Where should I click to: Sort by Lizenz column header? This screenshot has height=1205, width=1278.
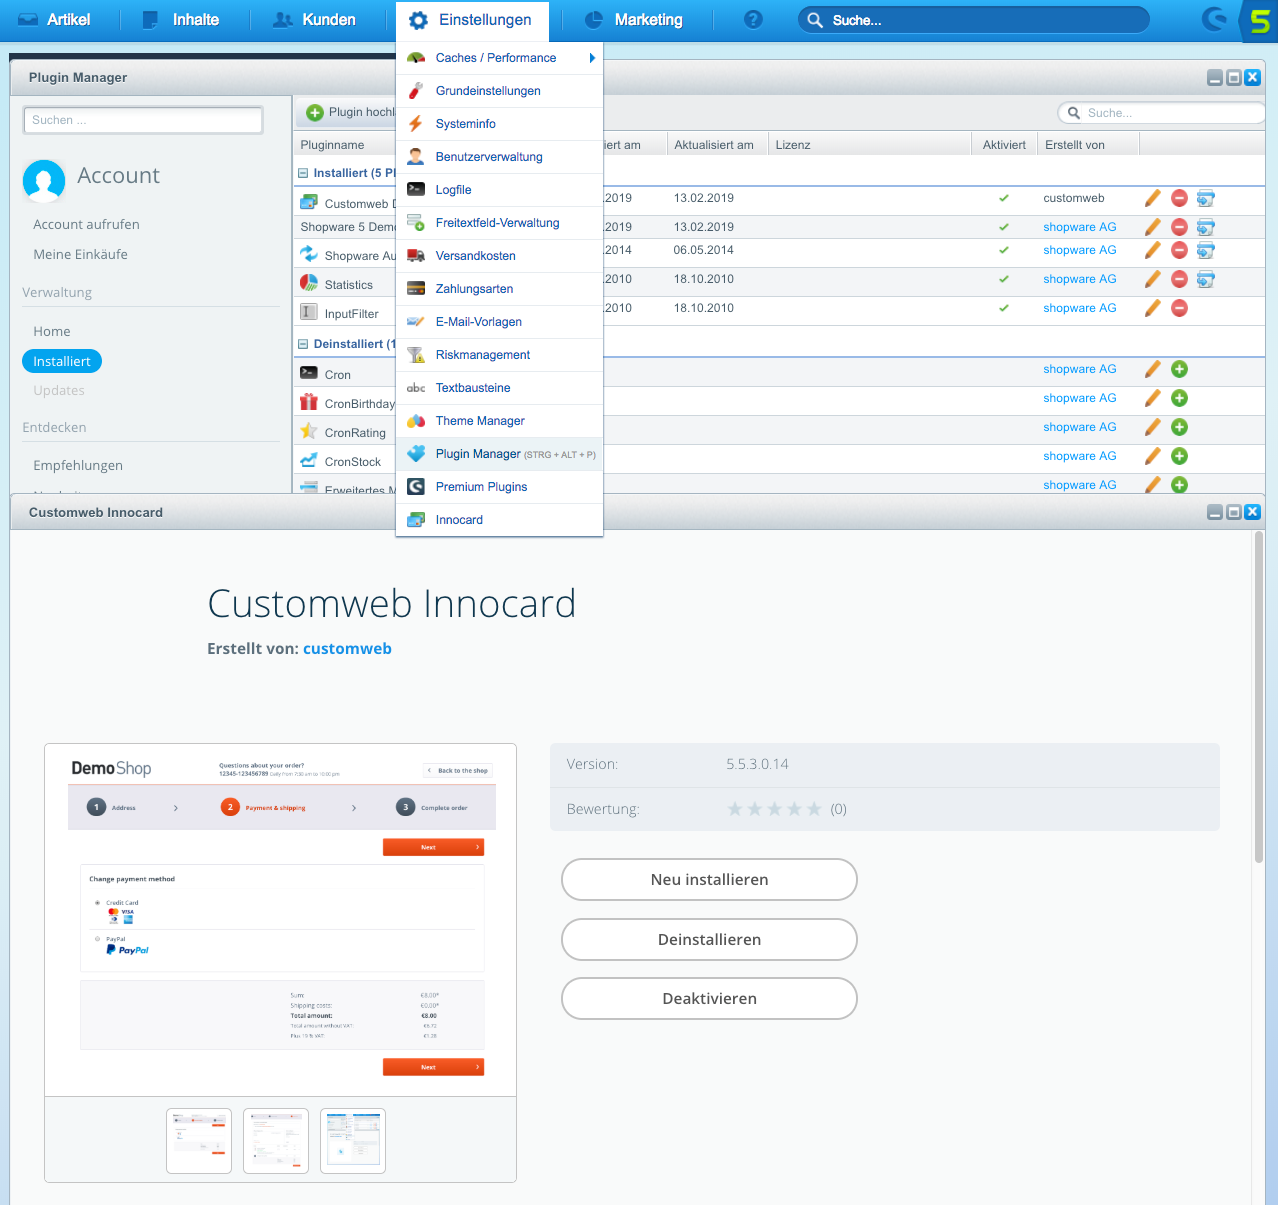(870, 145)
